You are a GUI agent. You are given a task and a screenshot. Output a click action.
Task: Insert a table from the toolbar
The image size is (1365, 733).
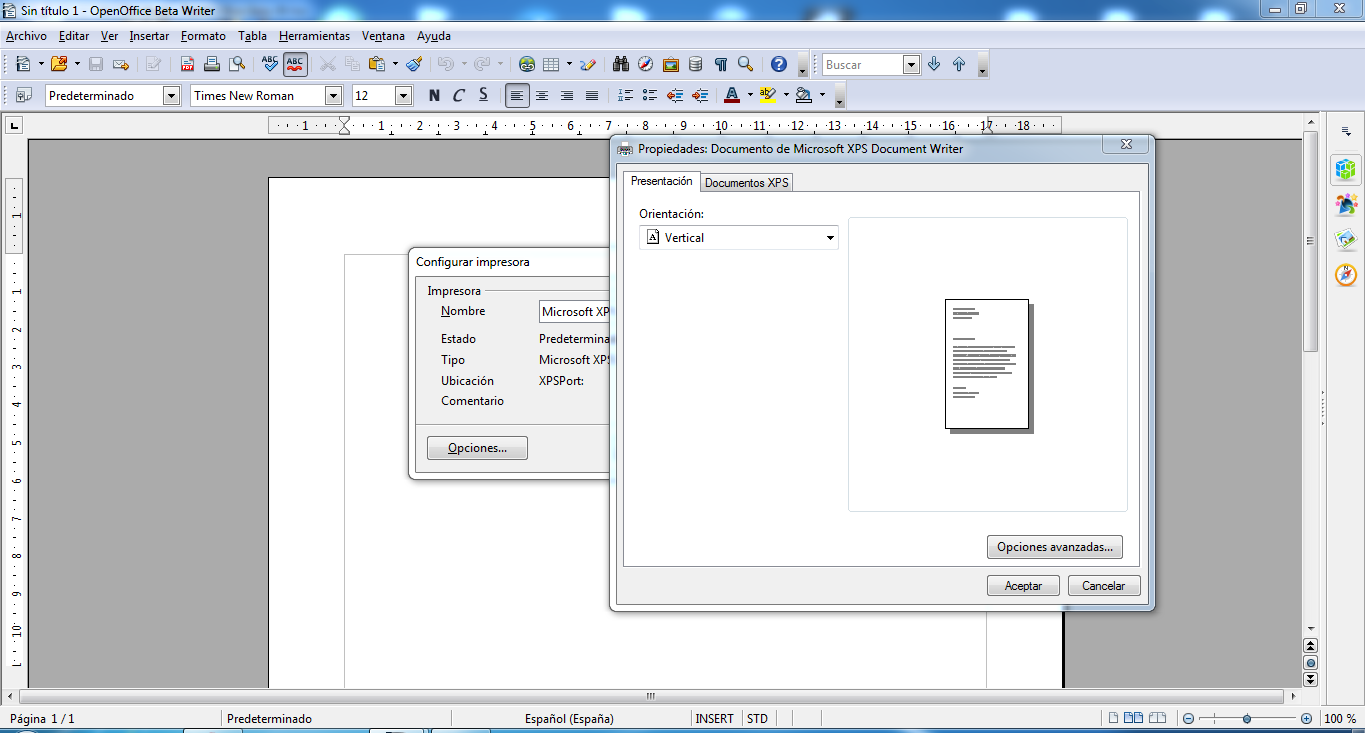[551, 63]
